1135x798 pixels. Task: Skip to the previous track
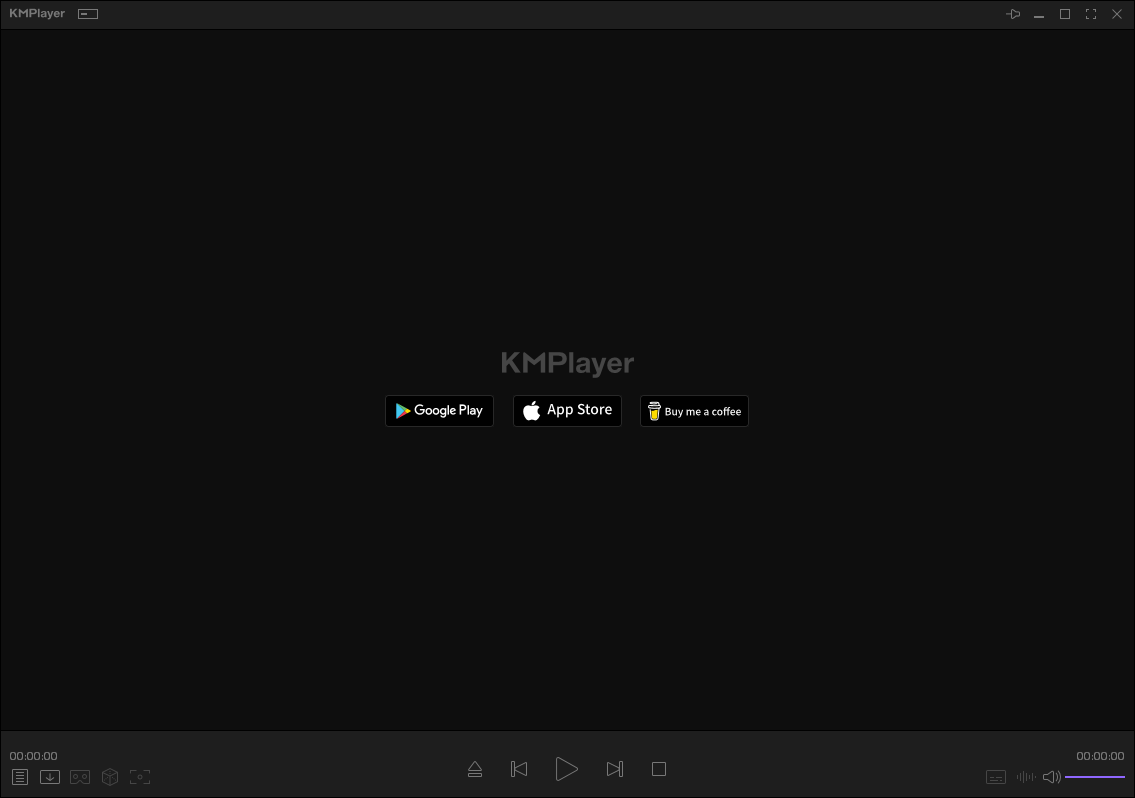(x=519, y=768)
